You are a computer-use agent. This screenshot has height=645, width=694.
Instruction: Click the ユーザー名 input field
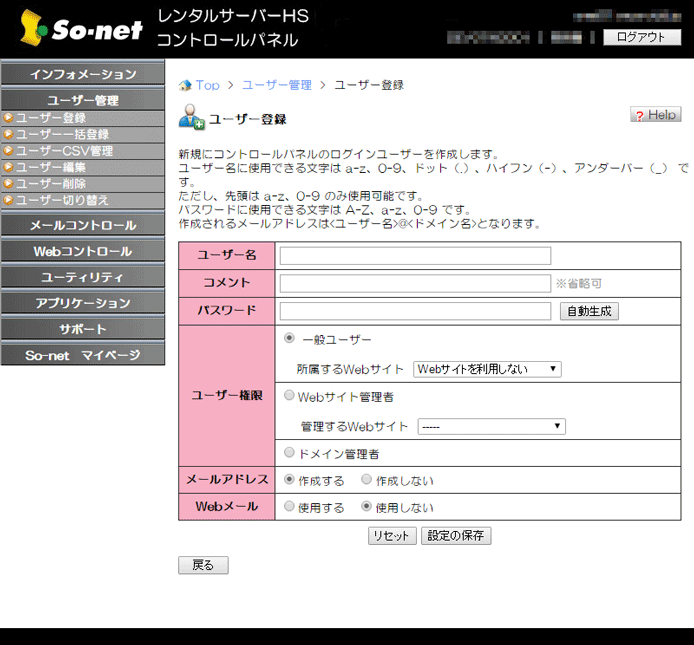[x=415, y=256]
